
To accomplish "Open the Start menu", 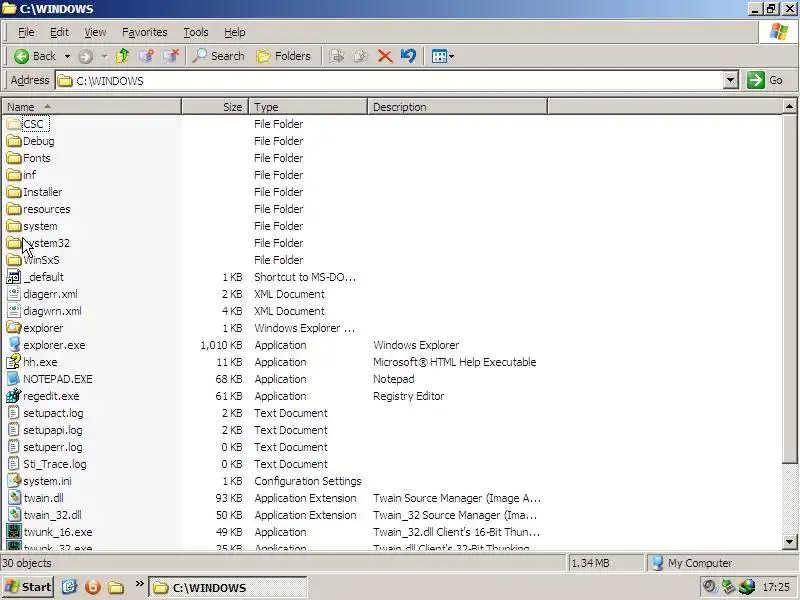I will pyautogui.click(x=28, y=587).
